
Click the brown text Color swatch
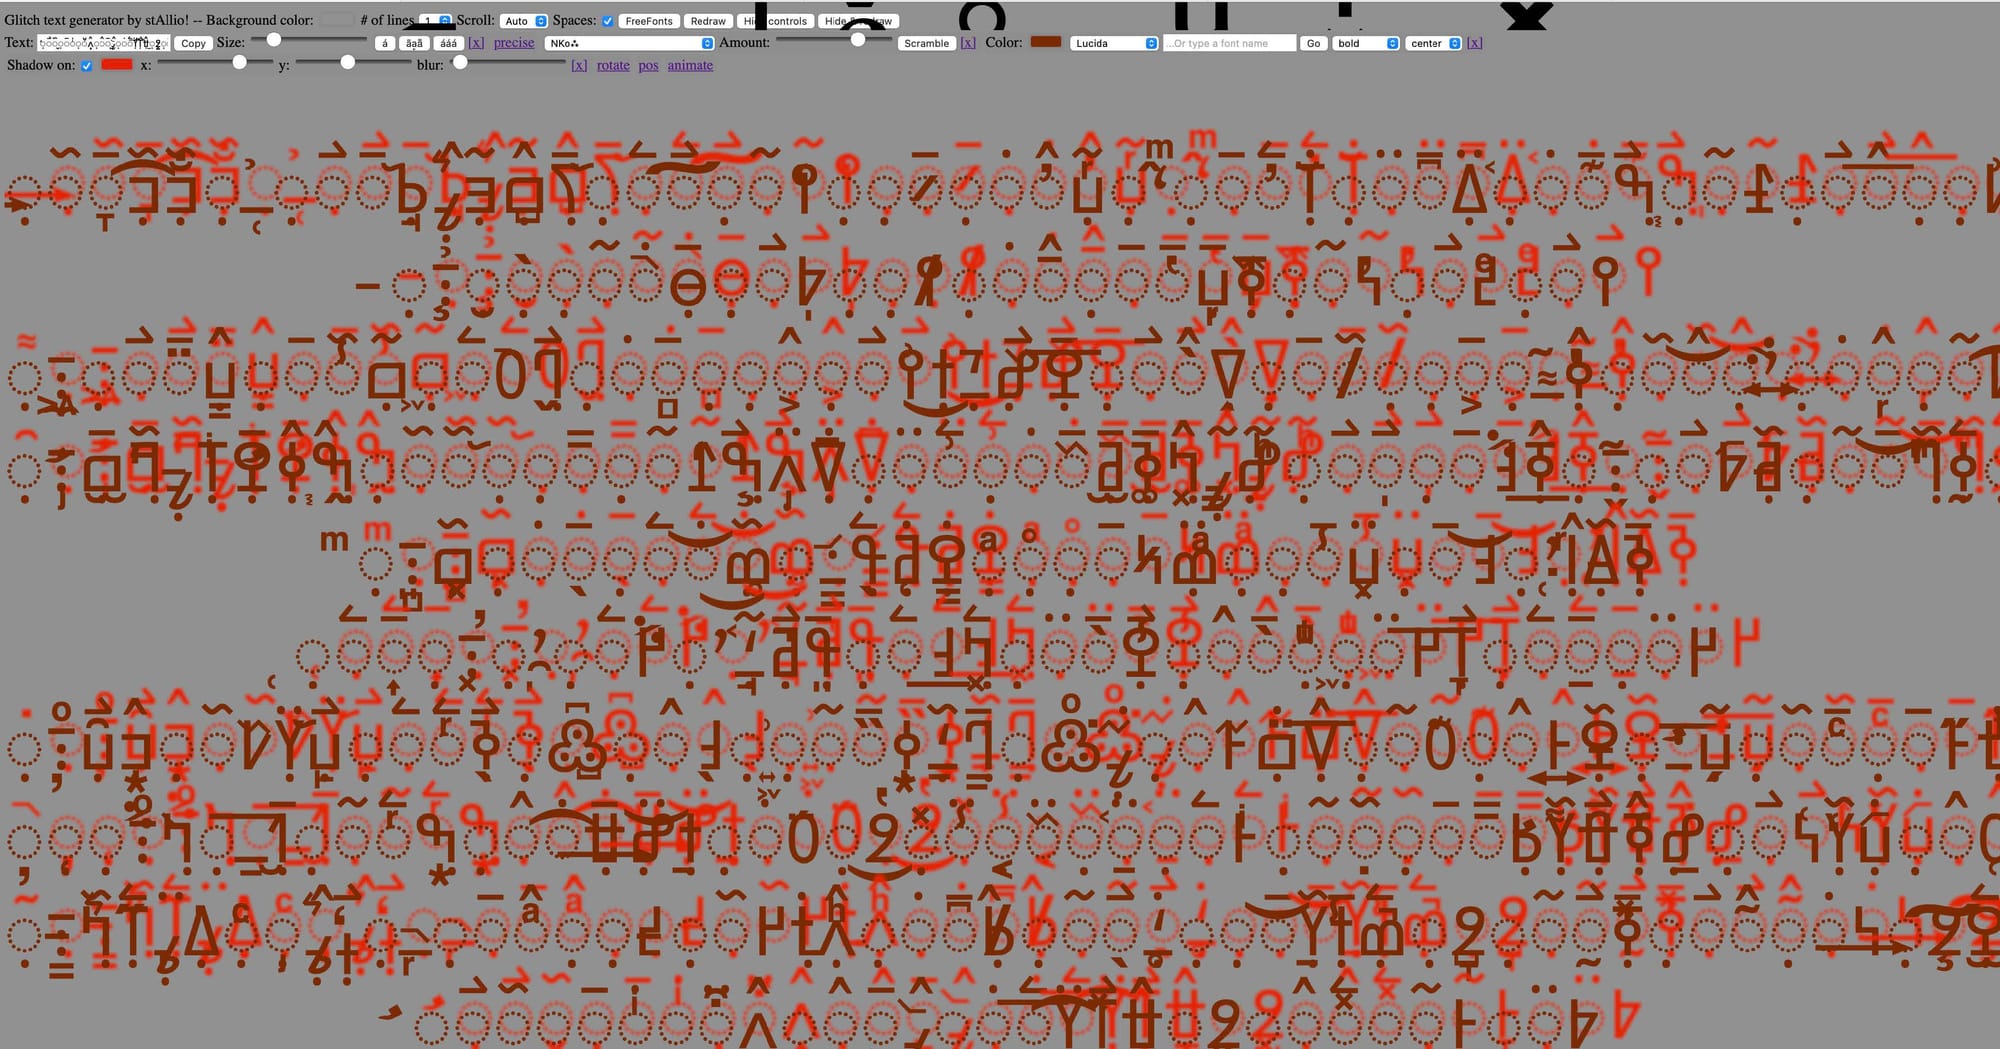(1046, 42)
